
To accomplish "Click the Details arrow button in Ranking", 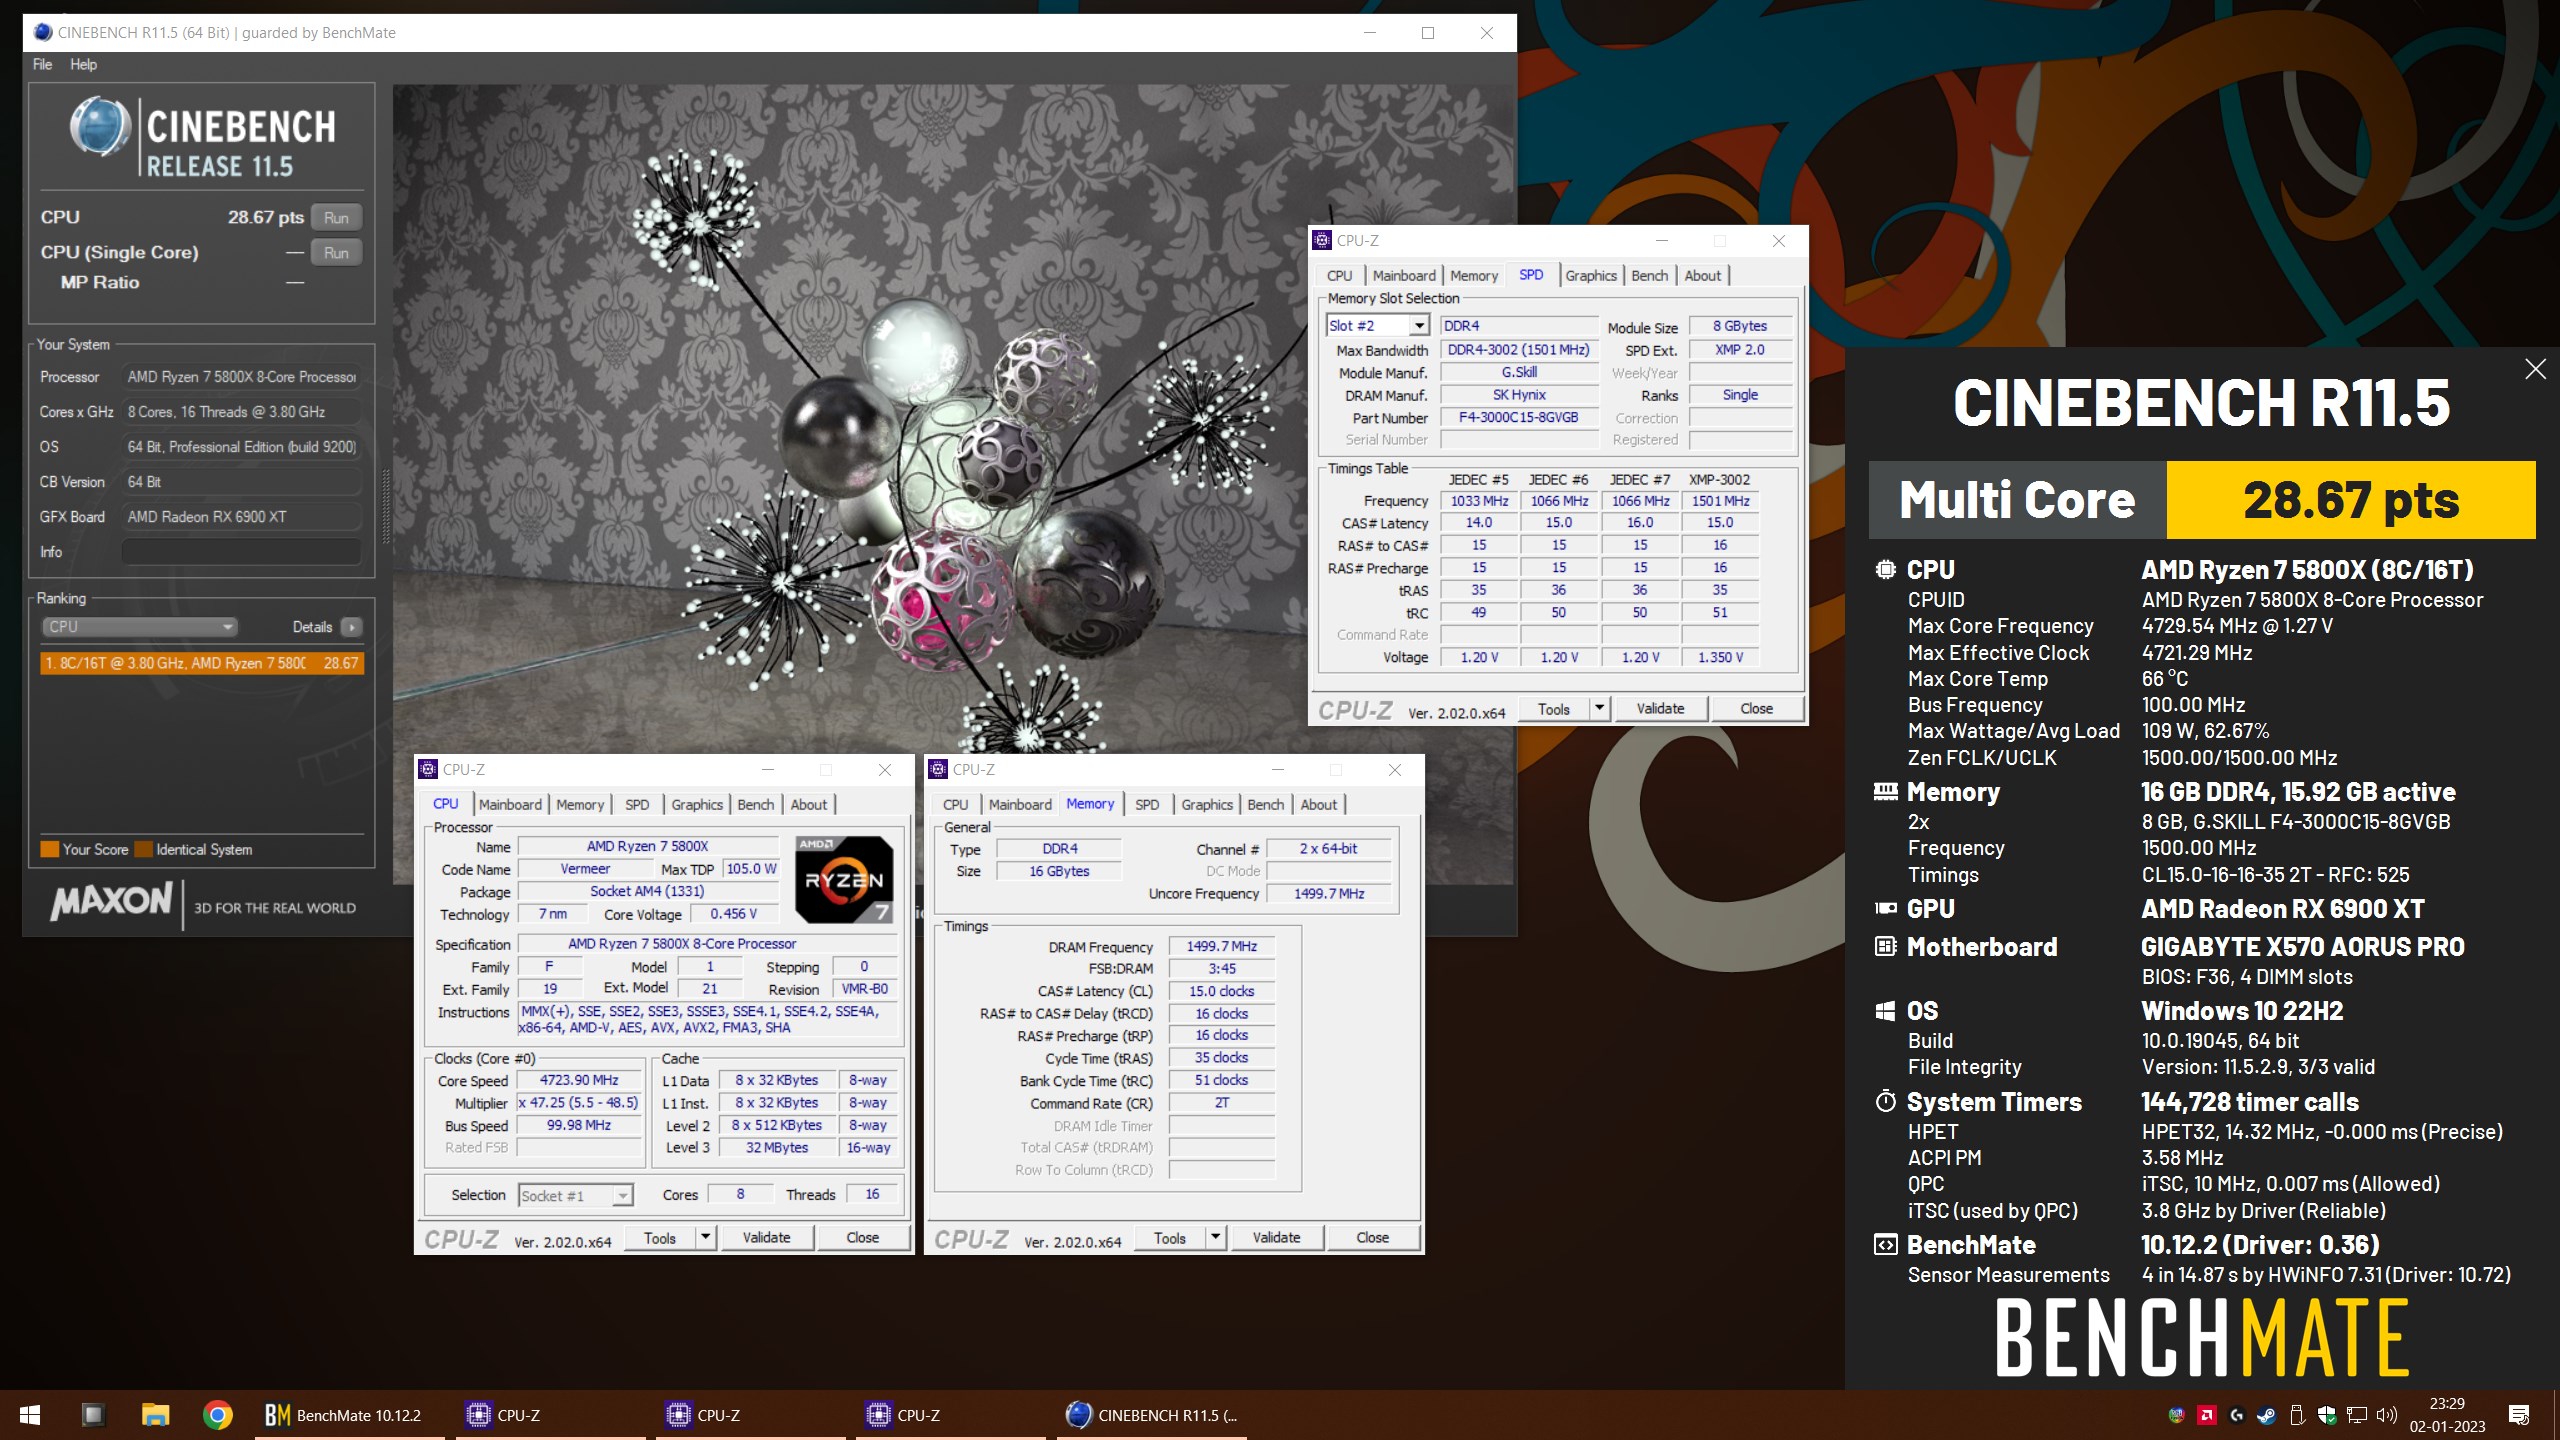I will click(x=352, y=627).
